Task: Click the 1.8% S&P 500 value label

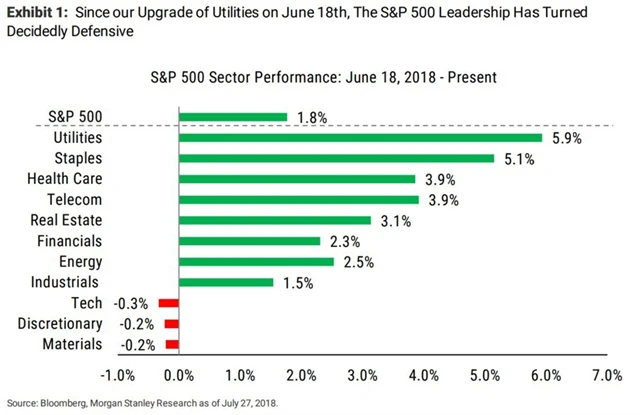Action: 312,118
